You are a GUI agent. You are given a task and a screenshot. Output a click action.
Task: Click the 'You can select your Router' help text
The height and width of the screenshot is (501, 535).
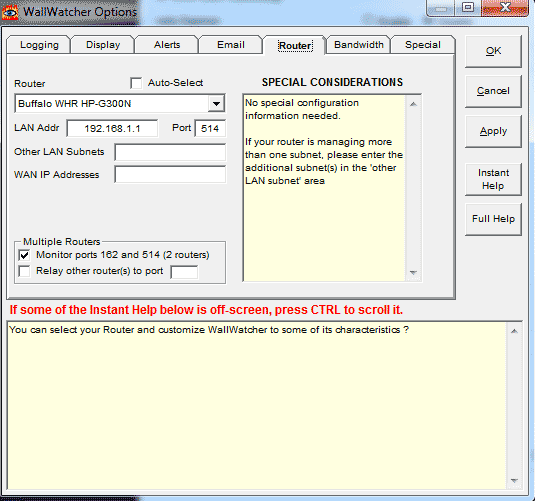click(x=209, y=330)
